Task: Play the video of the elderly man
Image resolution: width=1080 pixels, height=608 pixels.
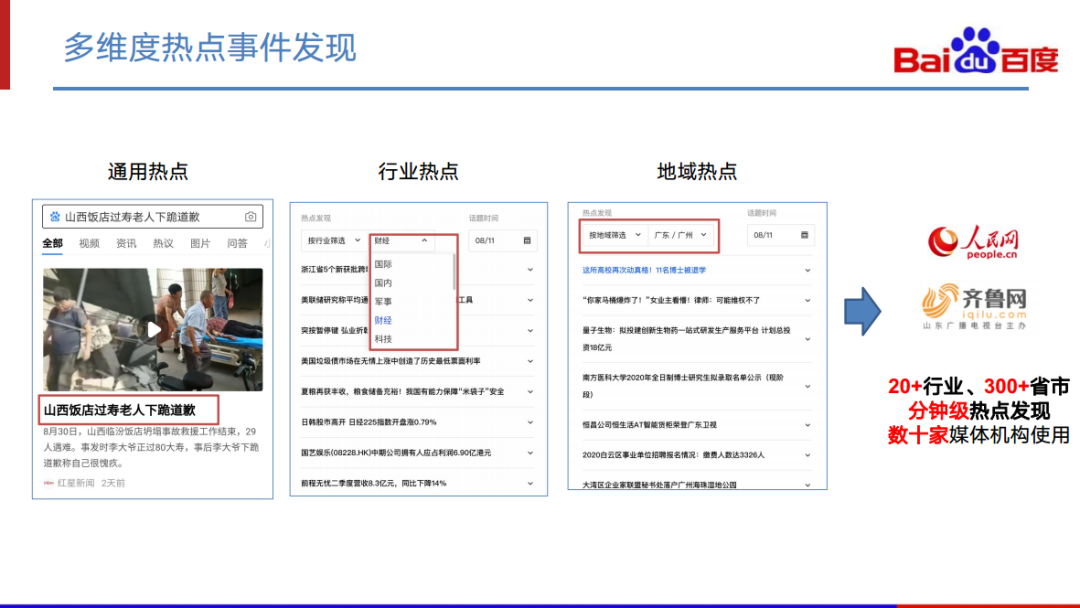Action: (153, 329)
